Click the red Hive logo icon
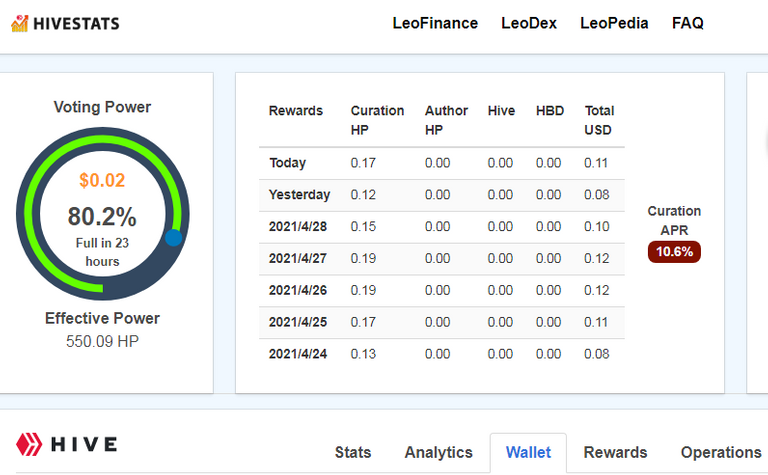This screenshot has width=768, height=475. 29,444
